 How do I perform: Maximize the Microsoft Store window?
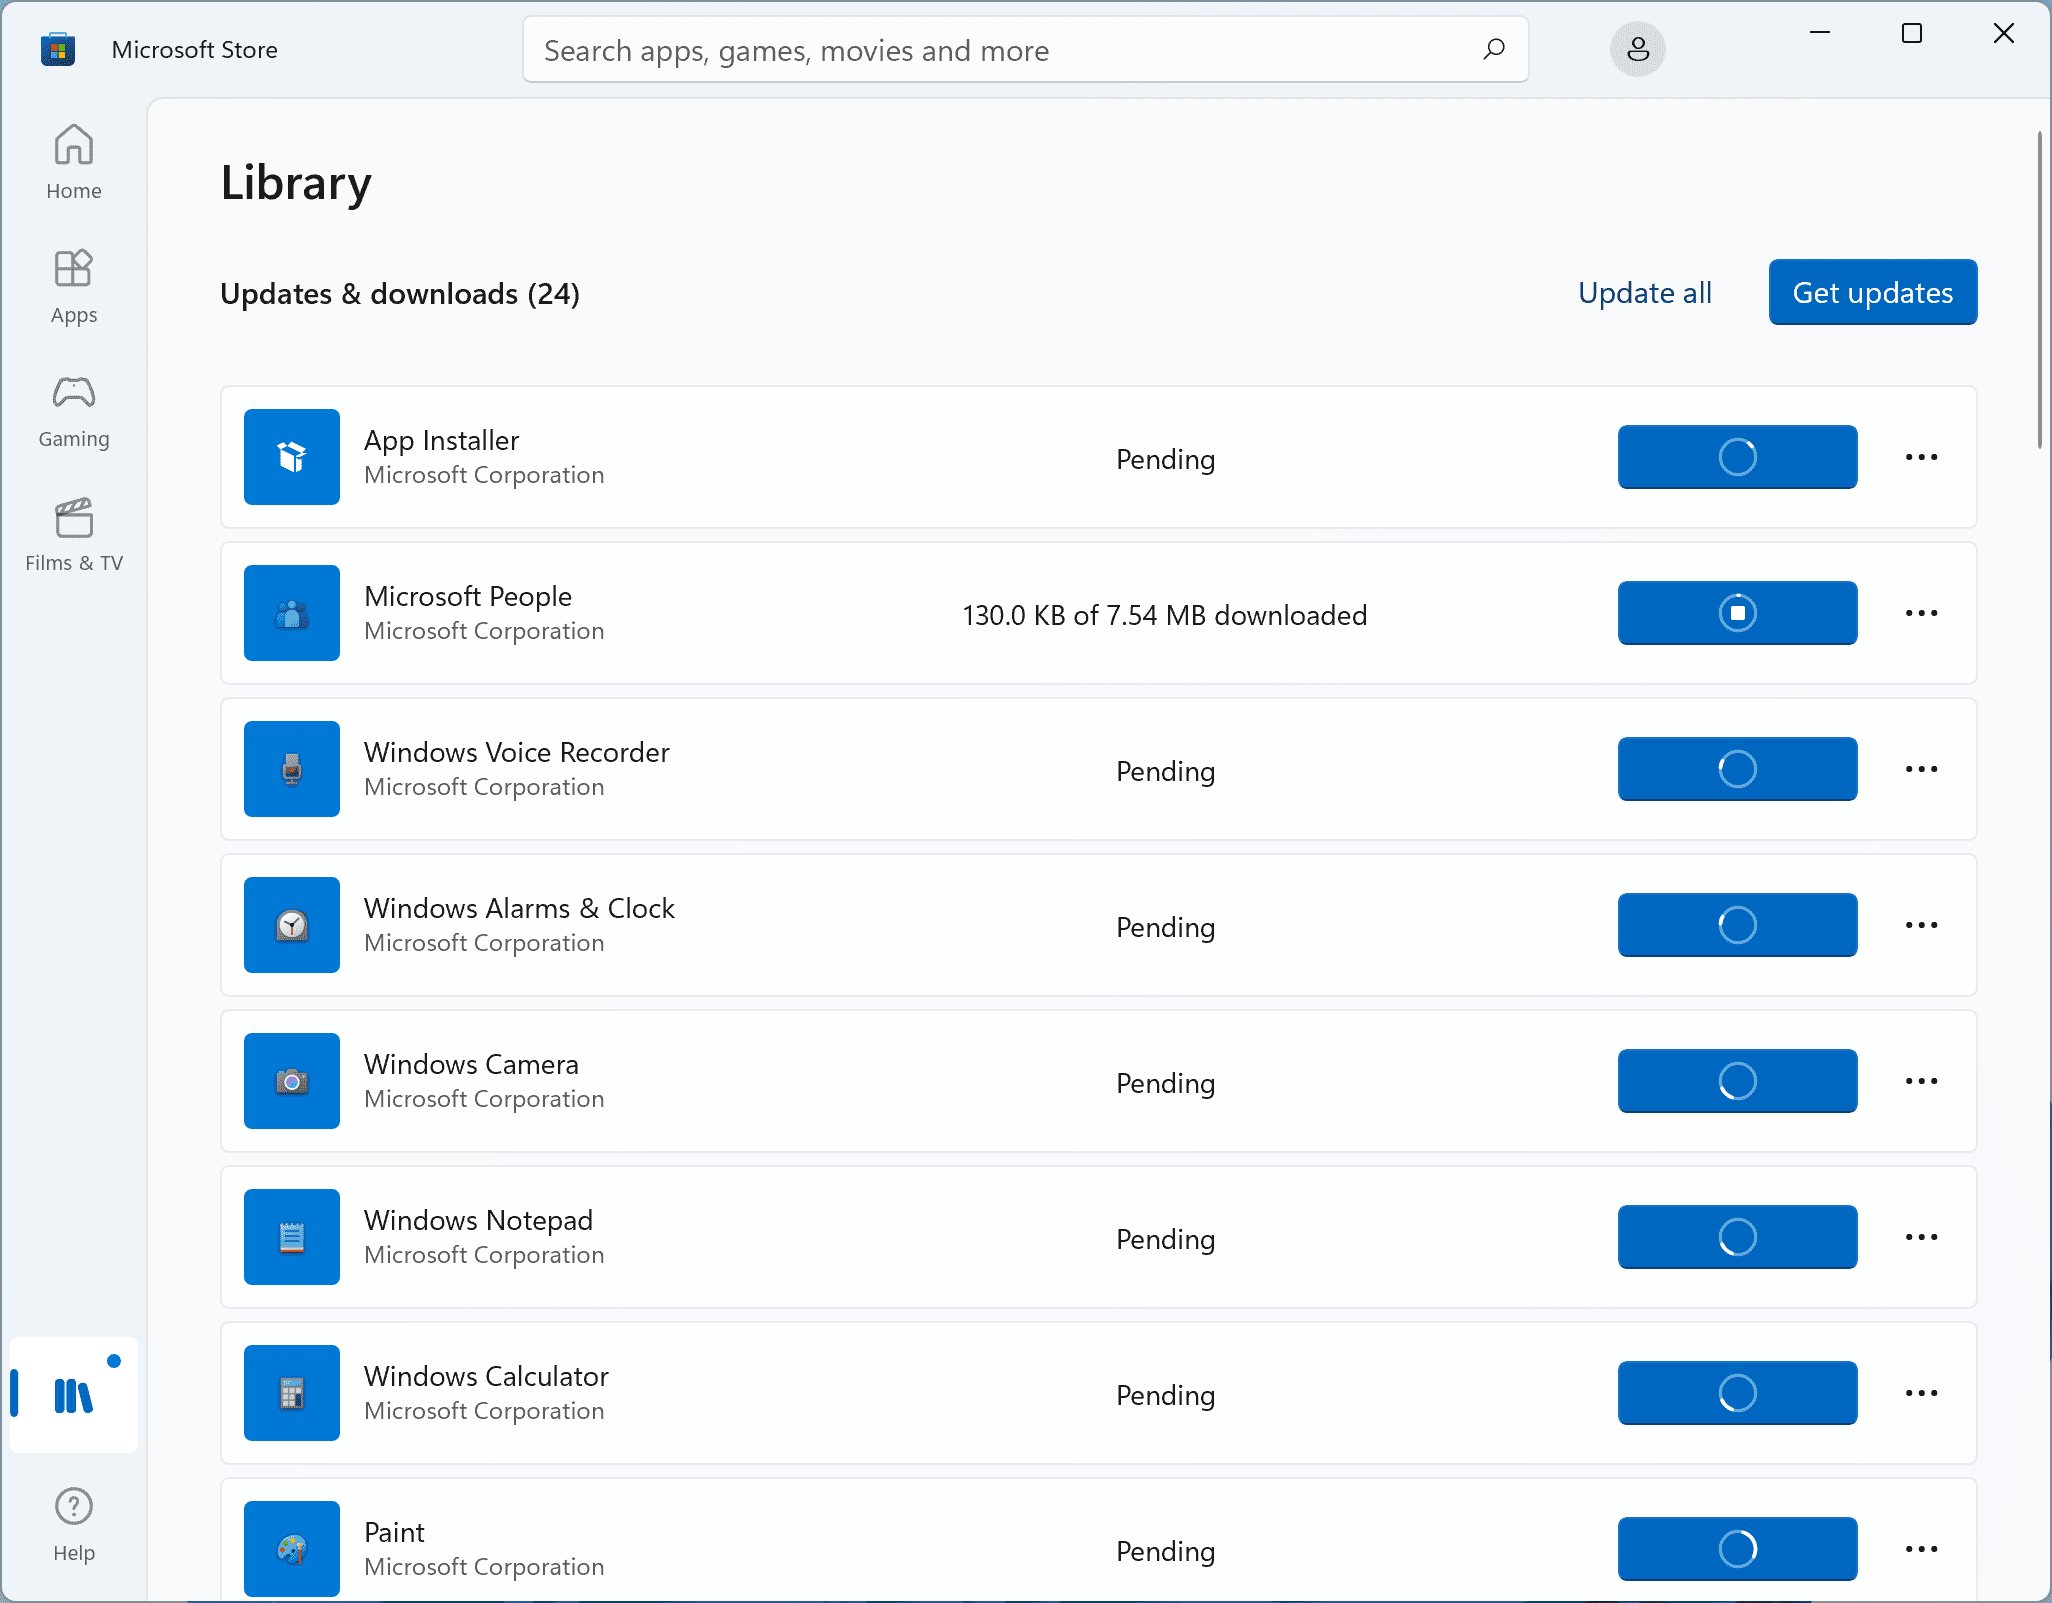(1912, 34)
